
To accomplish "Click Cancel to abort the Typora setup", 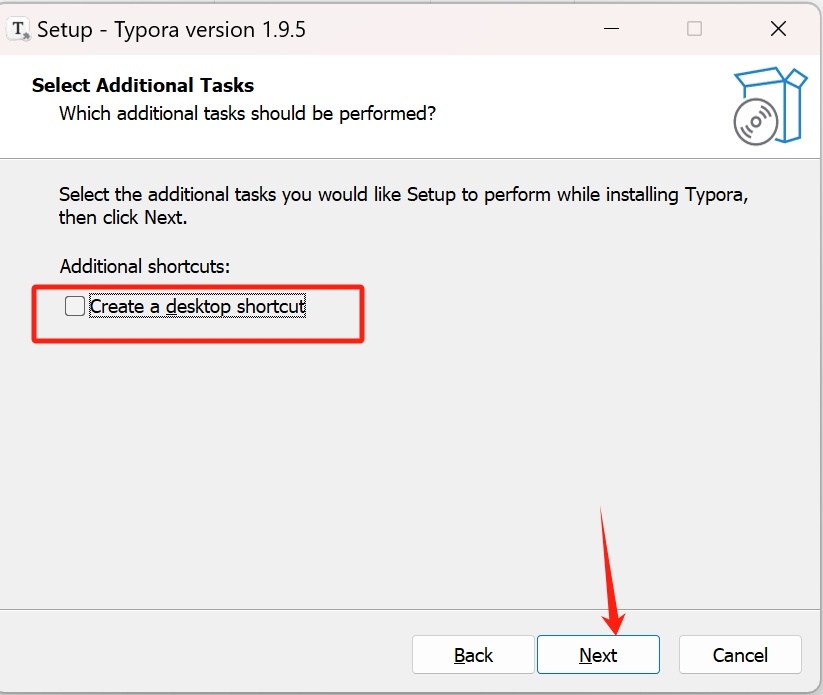I will [740, 655].
